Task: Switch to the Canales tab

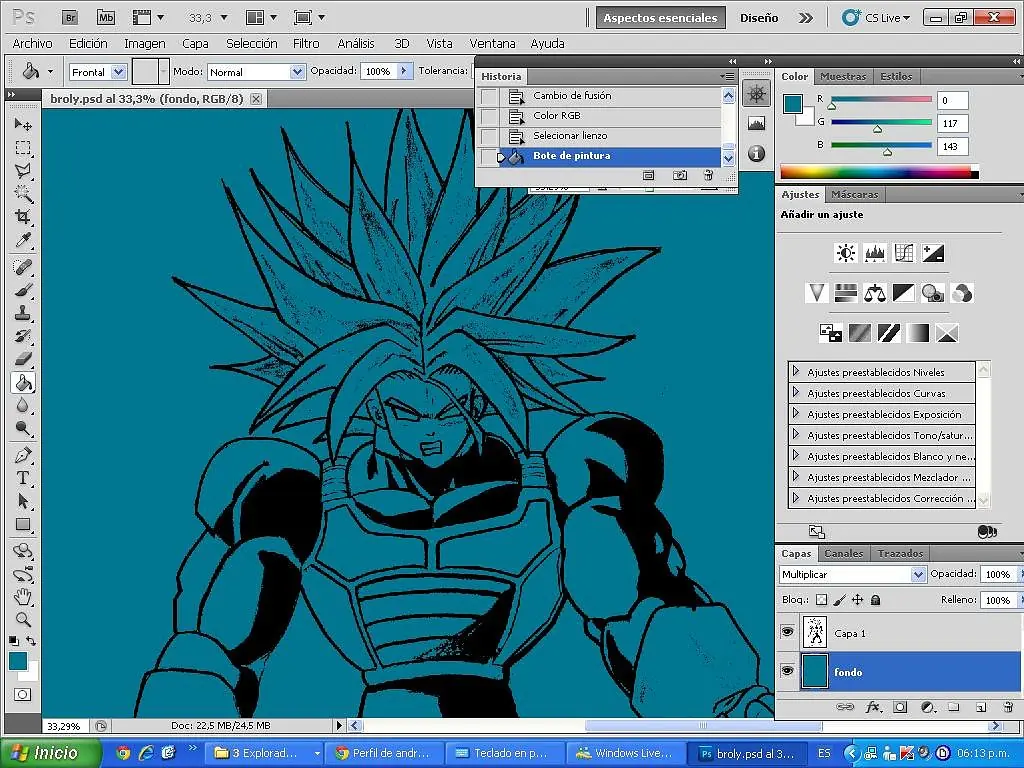Action: [x=844, y=553]
